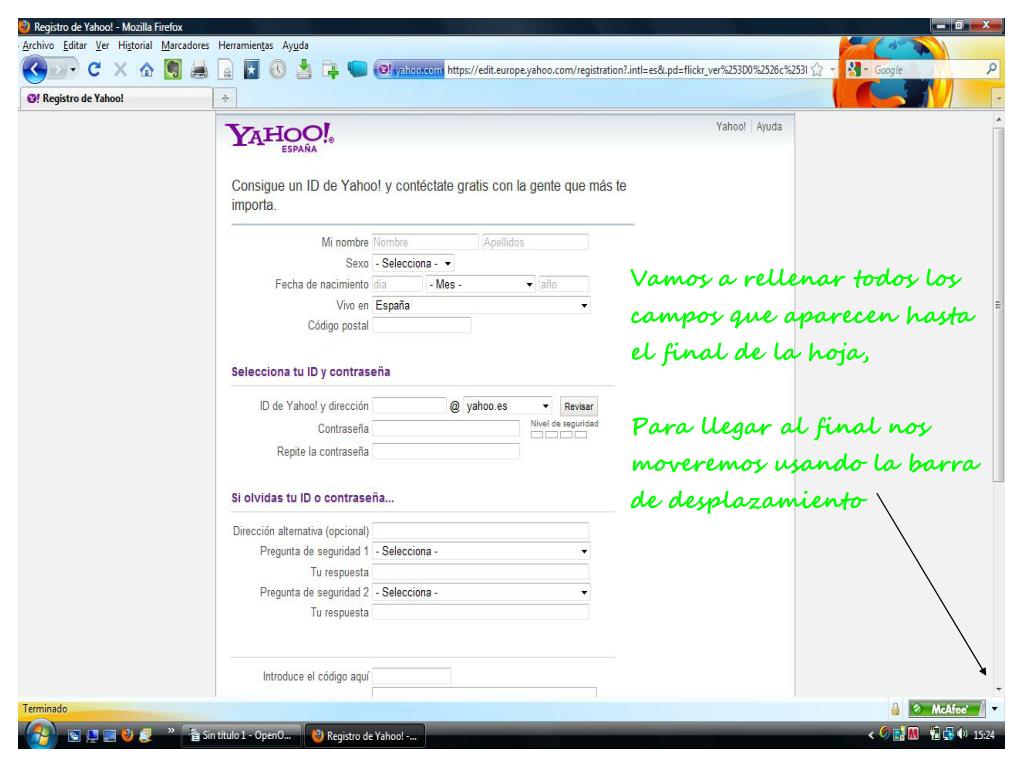Click the yahoo.com site identity badge
Viewport: 1023px width, 767px height.
coord(411,70)
